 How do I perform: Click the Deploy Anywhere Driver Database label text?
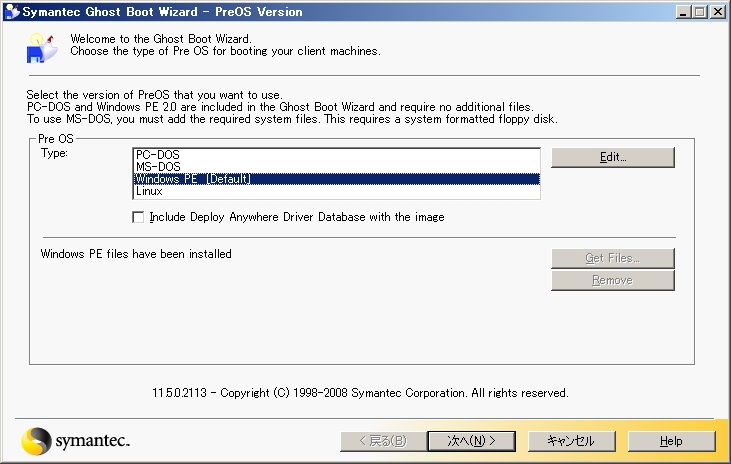click(x=296, y=217)
